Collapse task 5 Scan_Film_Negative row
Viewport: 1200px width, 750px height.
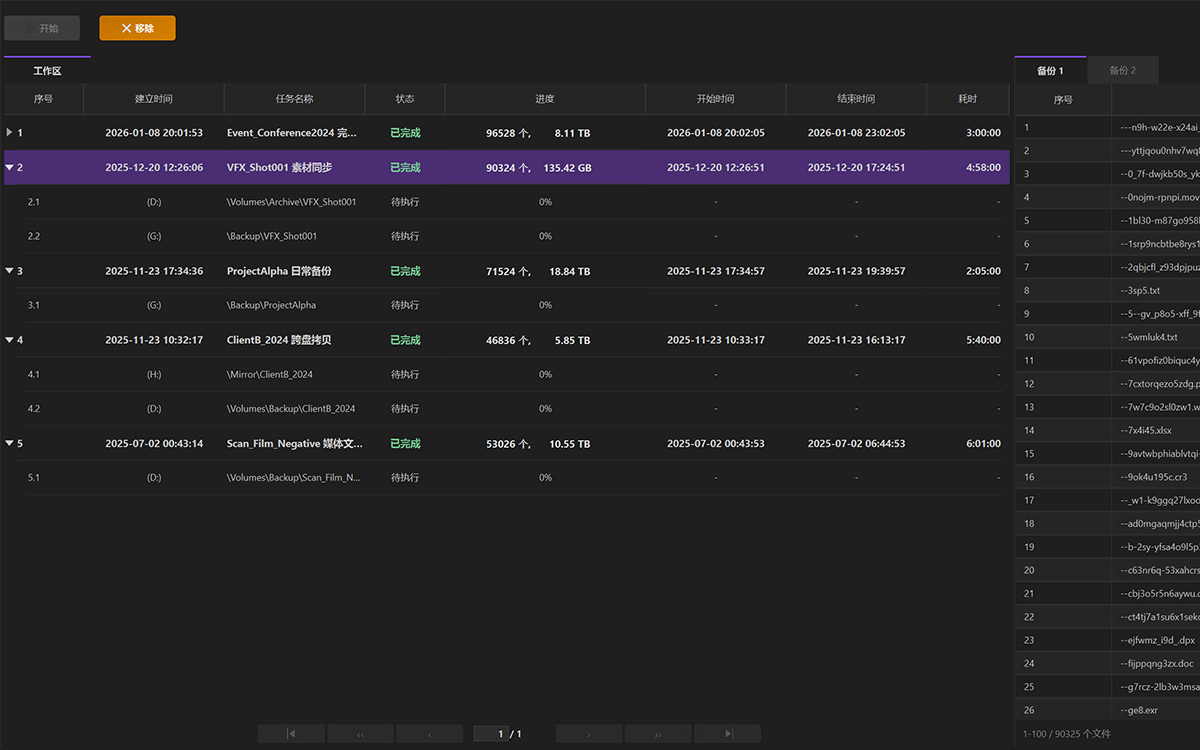coord(10,443)
